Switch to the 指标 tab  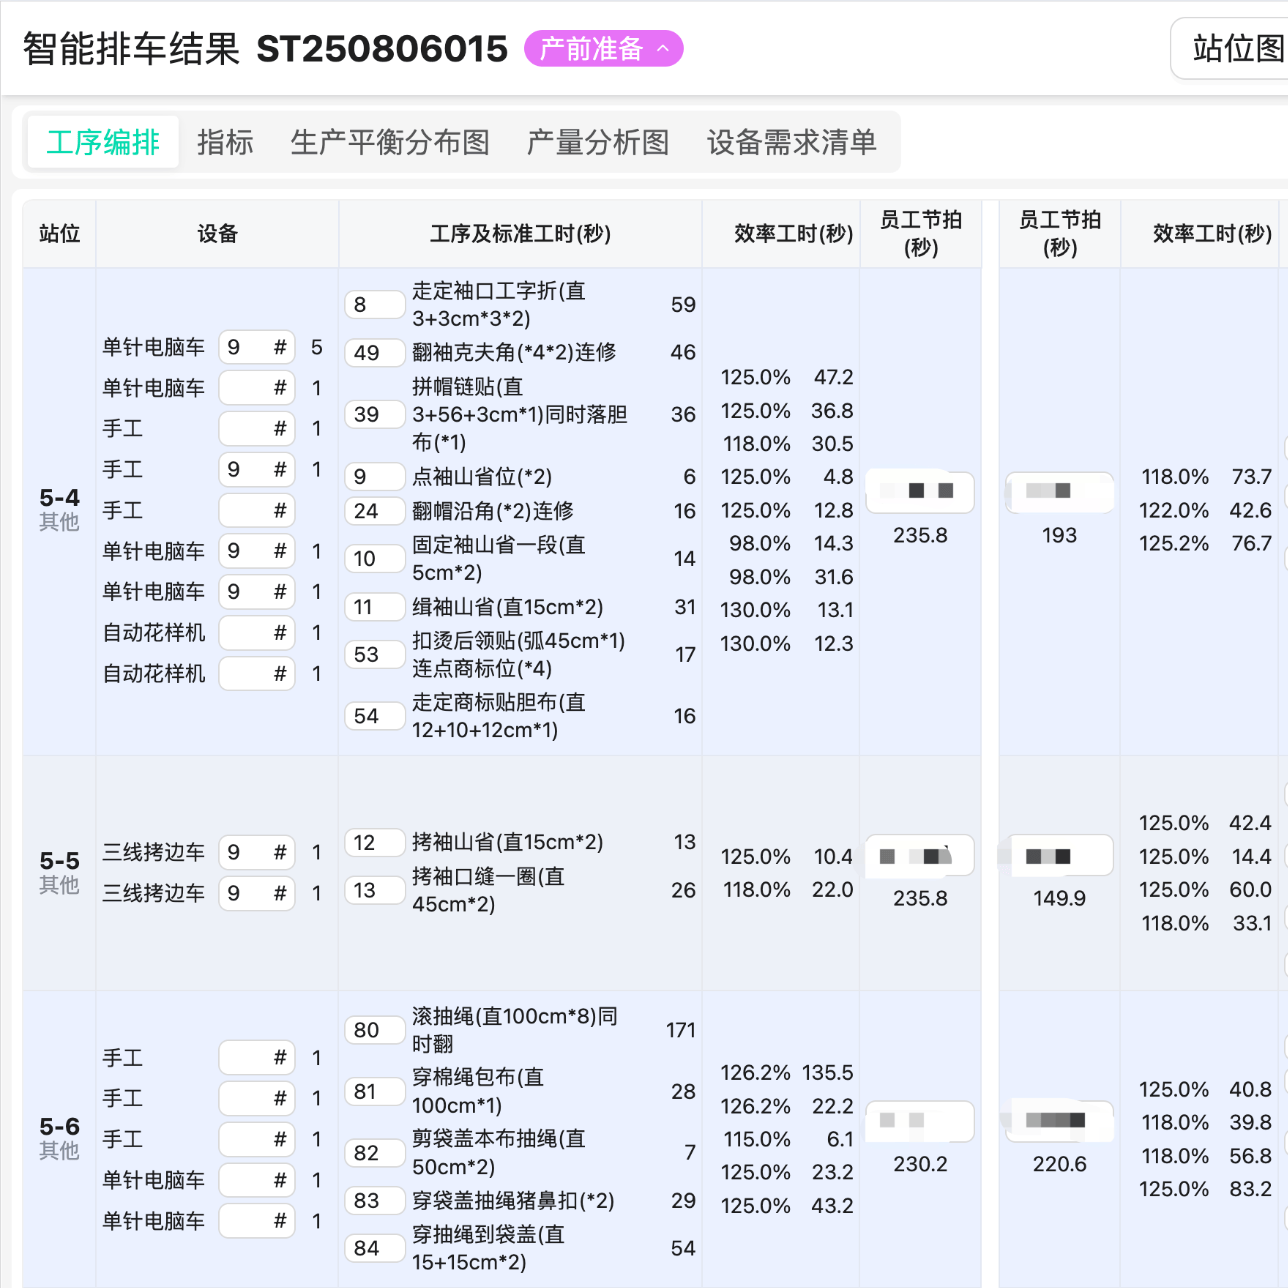pos(225,142)
